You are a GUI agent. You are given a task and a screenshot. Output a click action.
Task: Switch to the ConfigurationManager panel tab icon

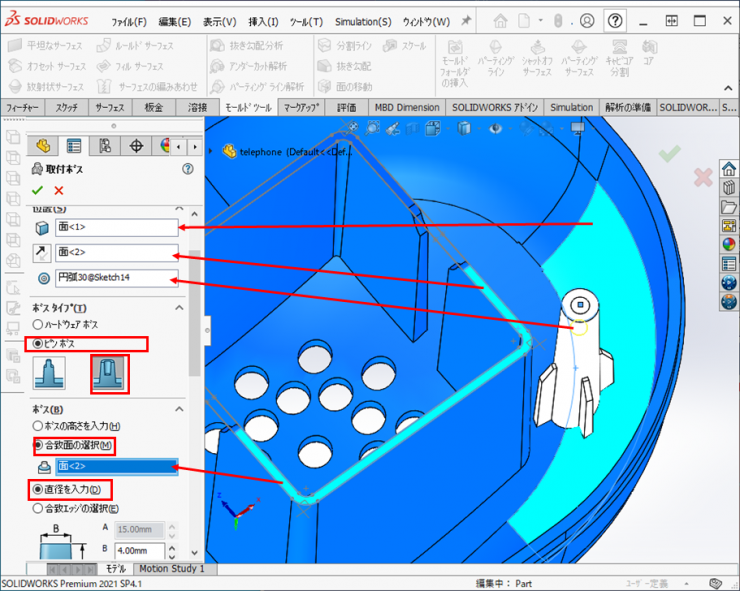coord(105,146)
